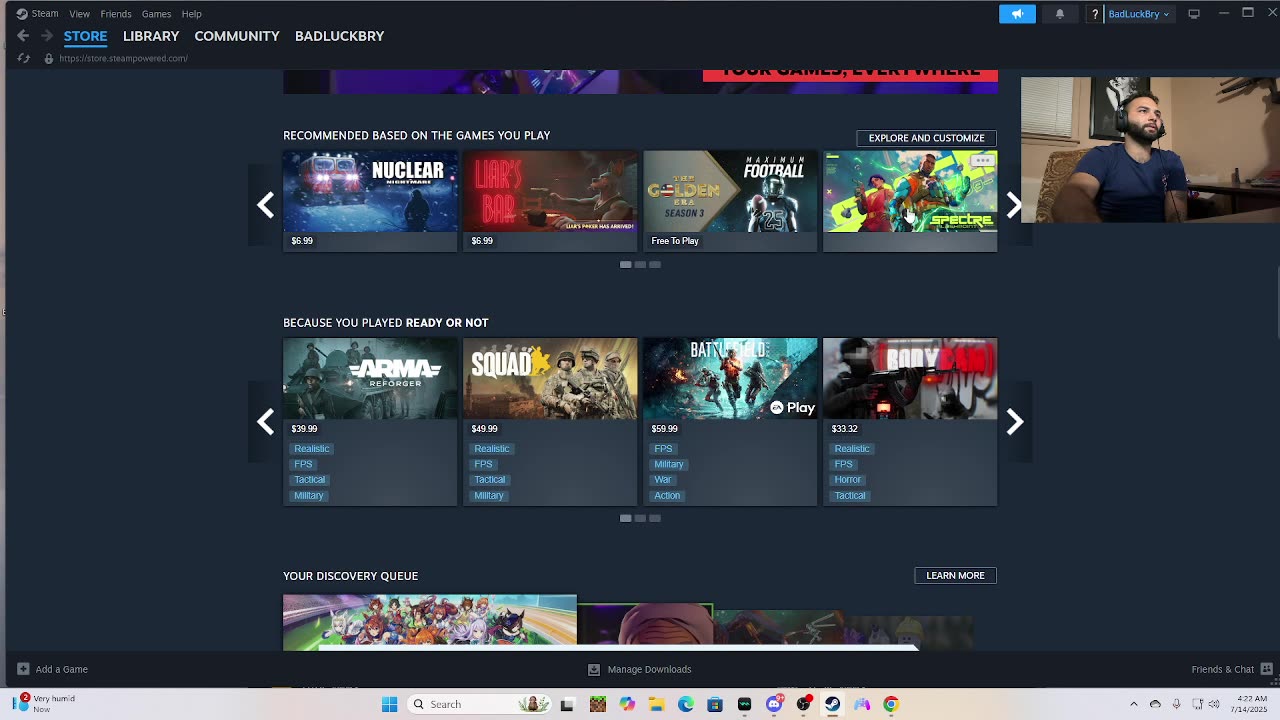Open the Squad game card
Image resolution: width=1280 pixels, height=720 pixels.
pos(550,422)
